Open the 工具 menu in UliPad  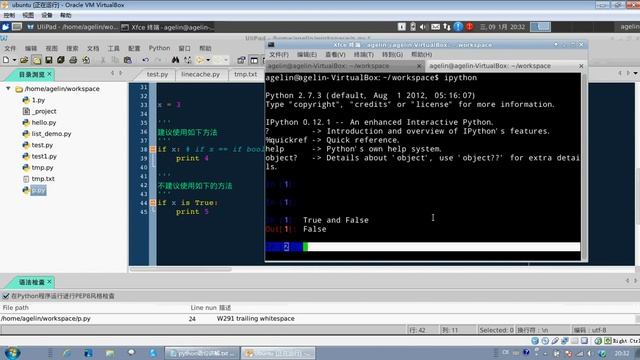113,48
